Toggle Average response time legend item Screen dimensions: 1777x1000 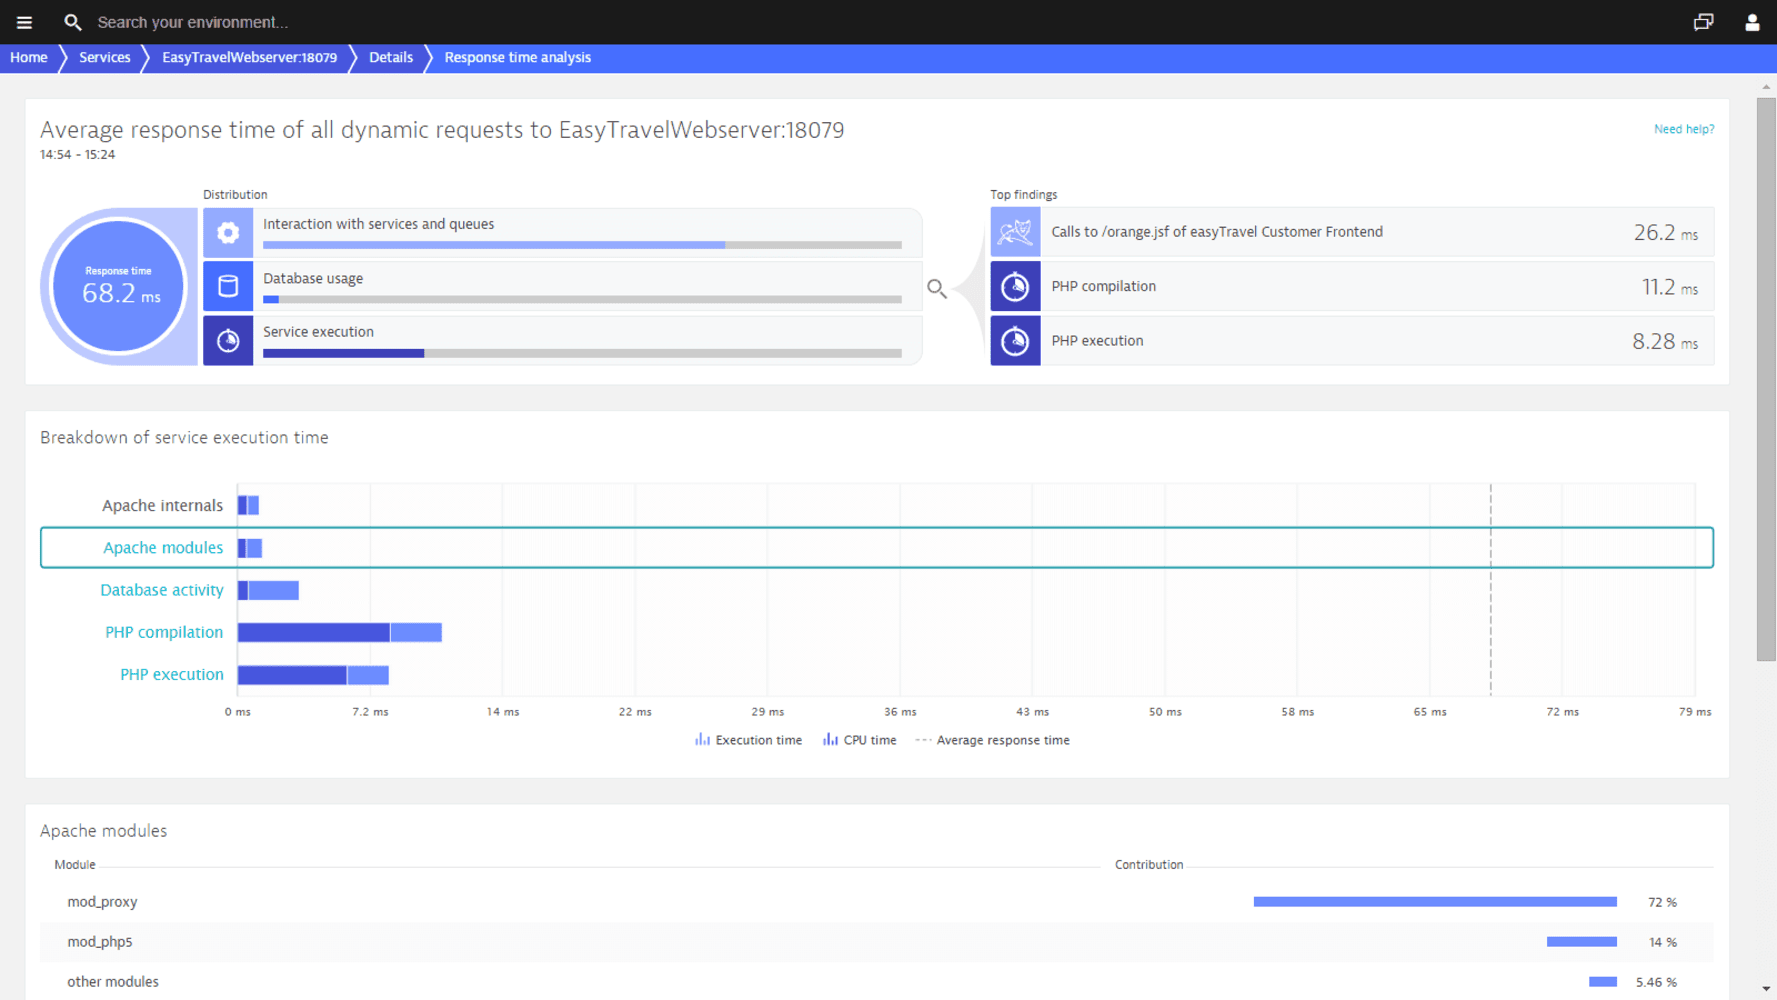pyautogui.click(x=992, y=740)
